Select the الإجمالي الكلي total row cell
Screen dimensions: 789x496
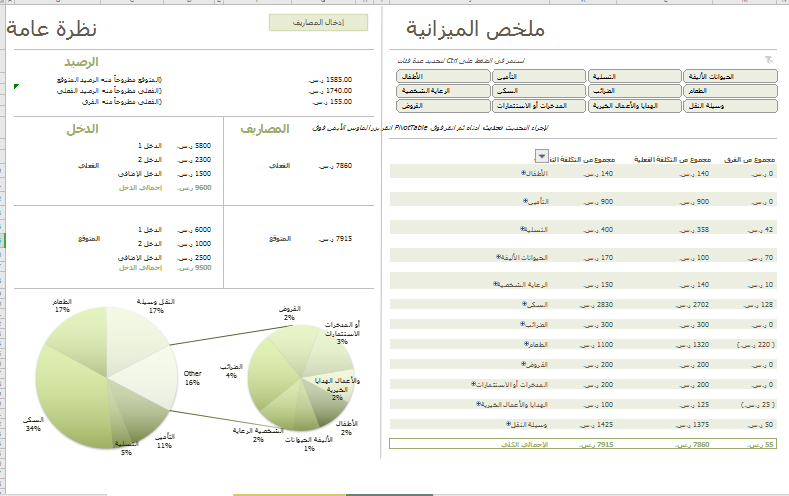(583, 444)
